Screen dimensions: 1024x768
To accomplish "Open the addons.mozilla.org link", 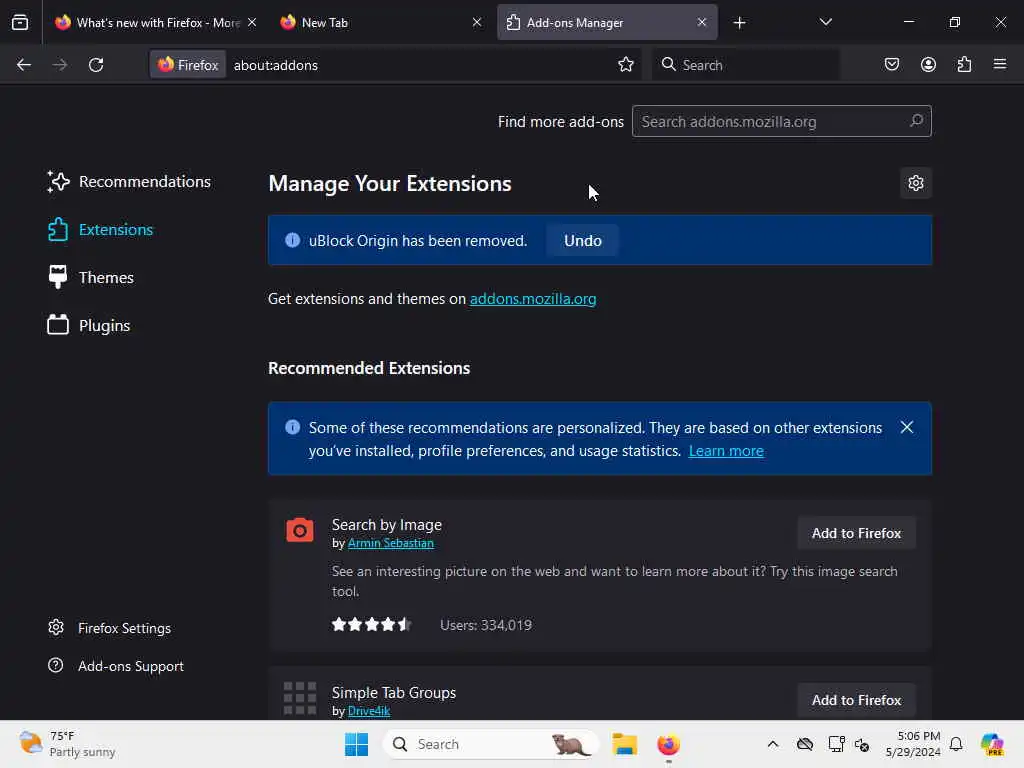I will point(533,299).
